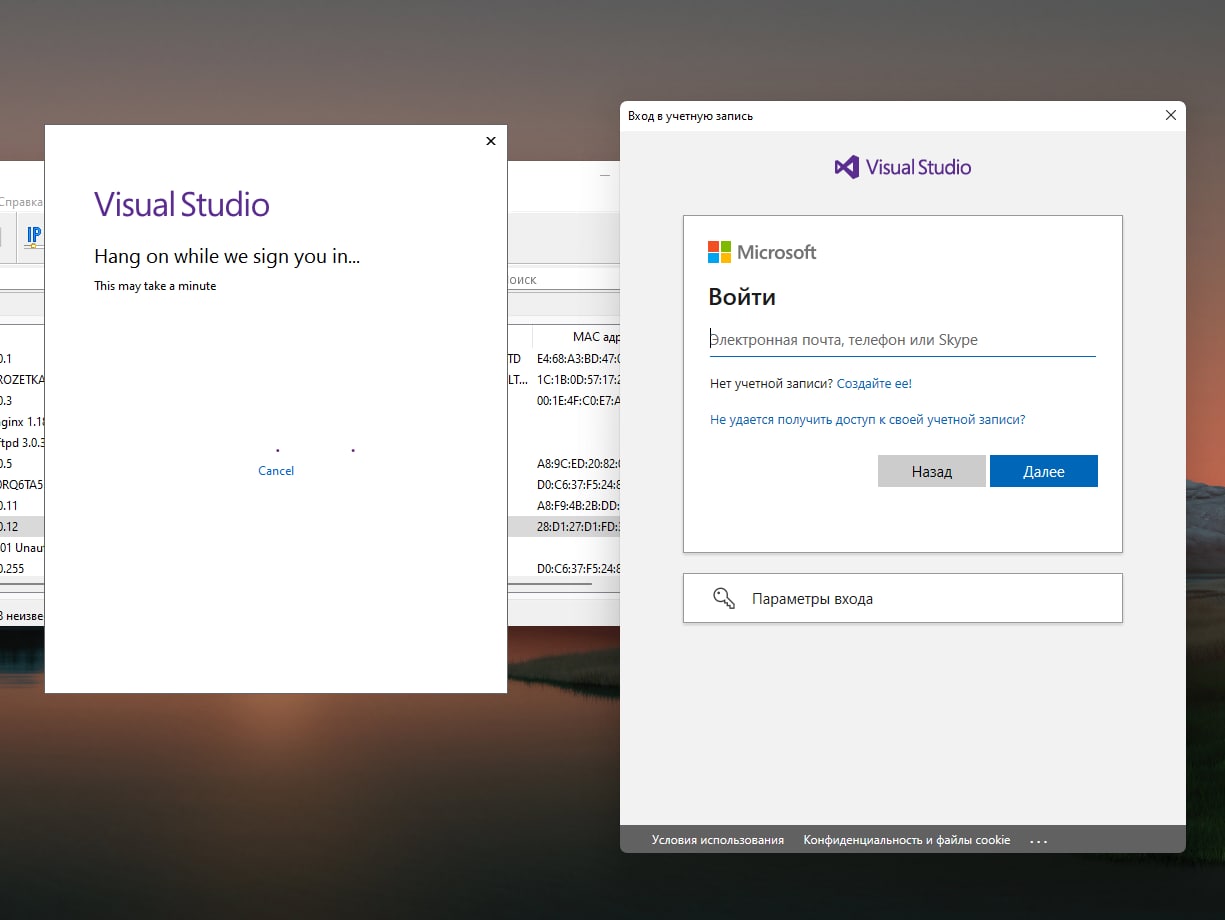Image resolution: width=1225 pixels, height=920 pixels.
Task: Select MAC address 00:1E:4F:C0:E7 row
Action: [578, 400]
